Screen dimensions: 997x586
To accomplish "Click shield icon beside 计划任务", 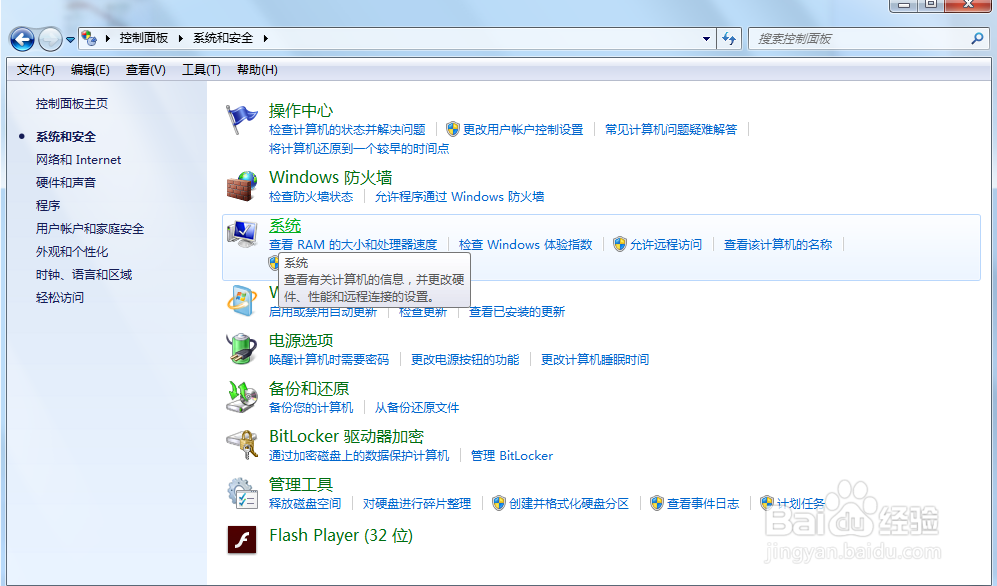I will (767, 503).
